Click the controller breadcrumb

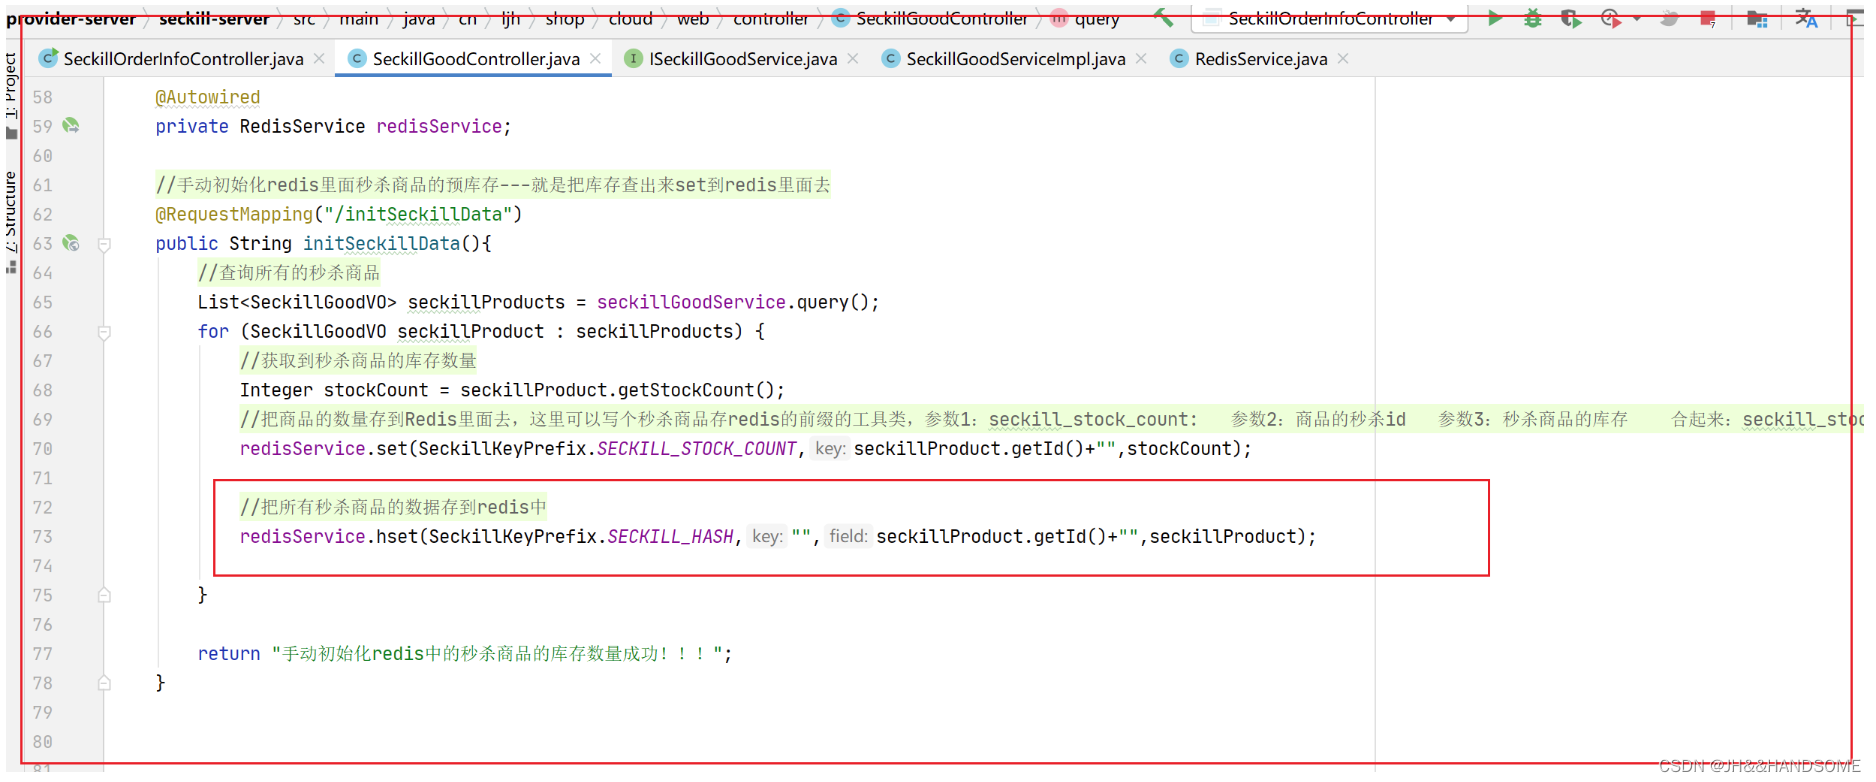click(x=770, y=18)
